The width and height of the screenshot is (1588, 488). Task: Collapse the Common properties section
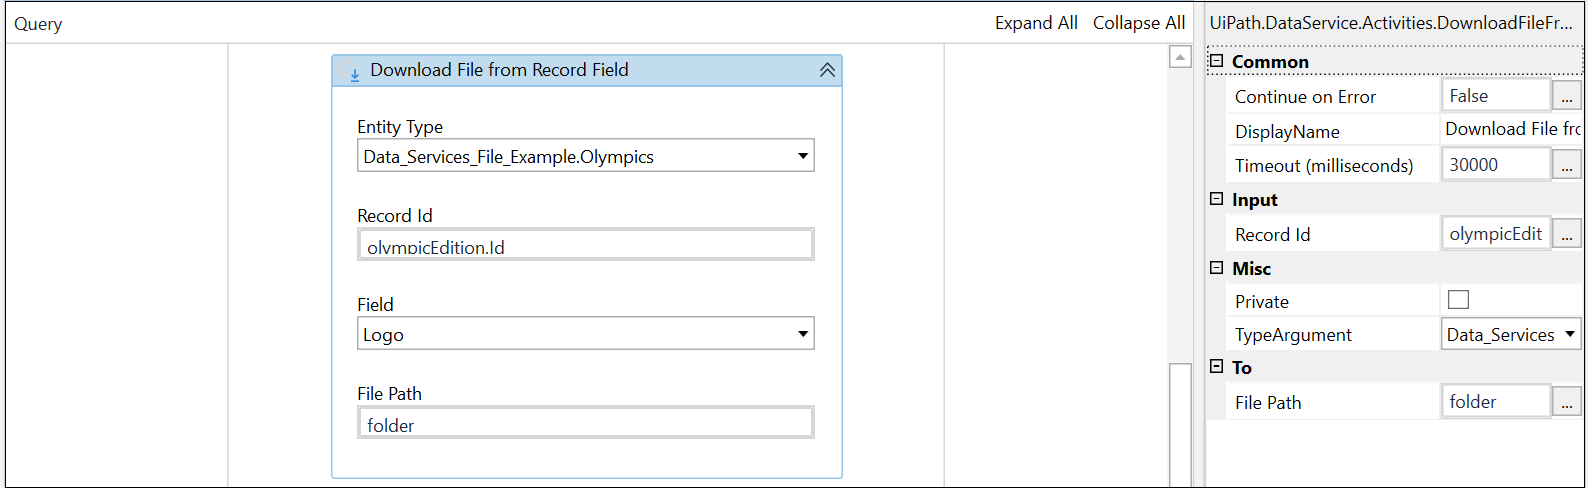coord(1217,61)
